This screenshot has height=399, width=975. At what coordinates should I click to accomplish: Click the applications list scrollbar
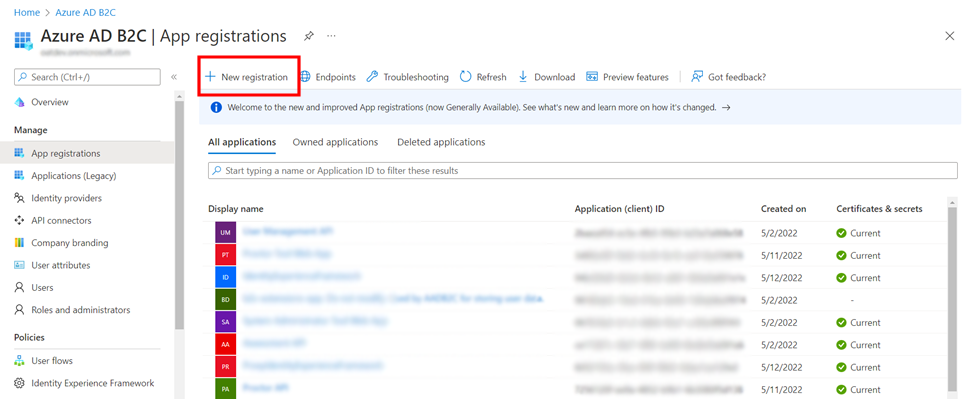[952, 299]
